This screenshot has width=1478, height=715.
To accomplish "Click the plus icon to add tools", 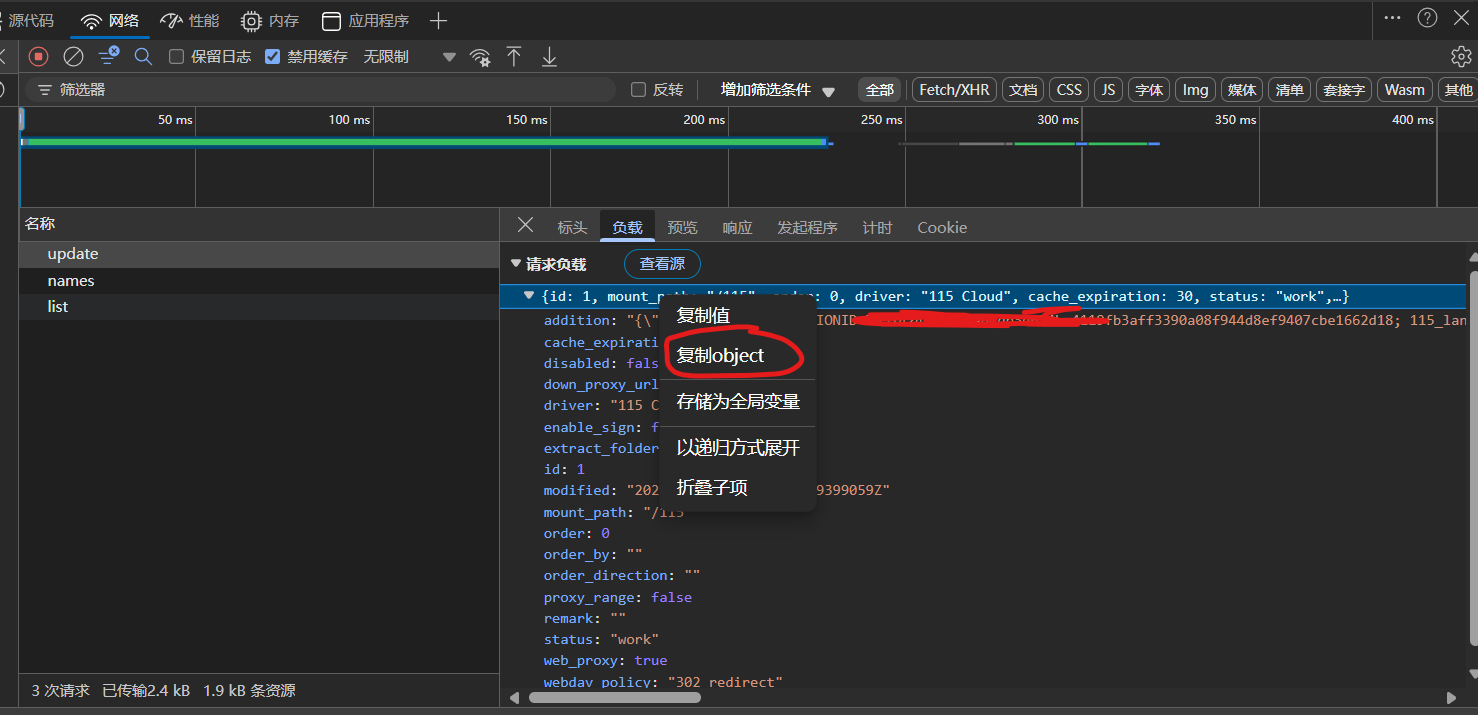I will click(x=438, y=21).
